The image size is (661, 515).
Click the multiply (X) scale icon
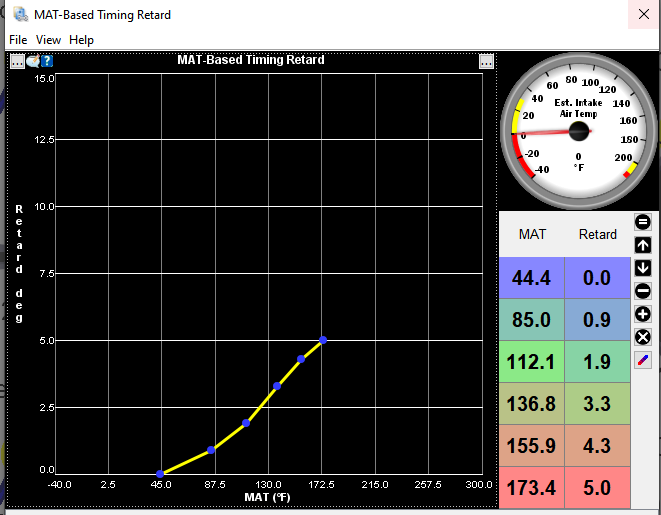tap(643, 337)
